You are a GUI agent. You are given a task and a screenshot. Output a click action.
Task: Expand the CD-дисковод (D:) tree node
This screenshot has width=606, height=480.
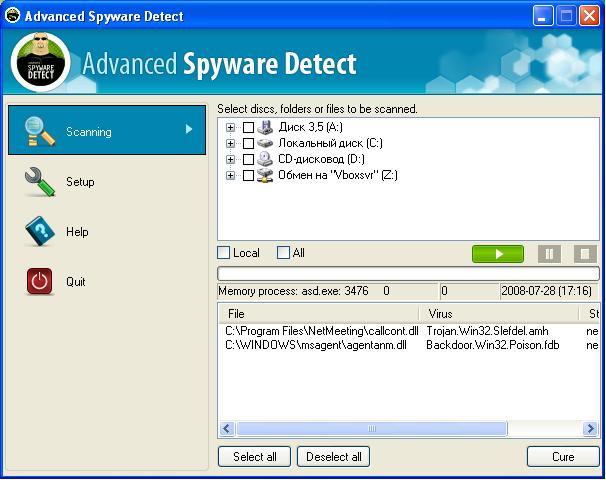(x=230, y=159)
